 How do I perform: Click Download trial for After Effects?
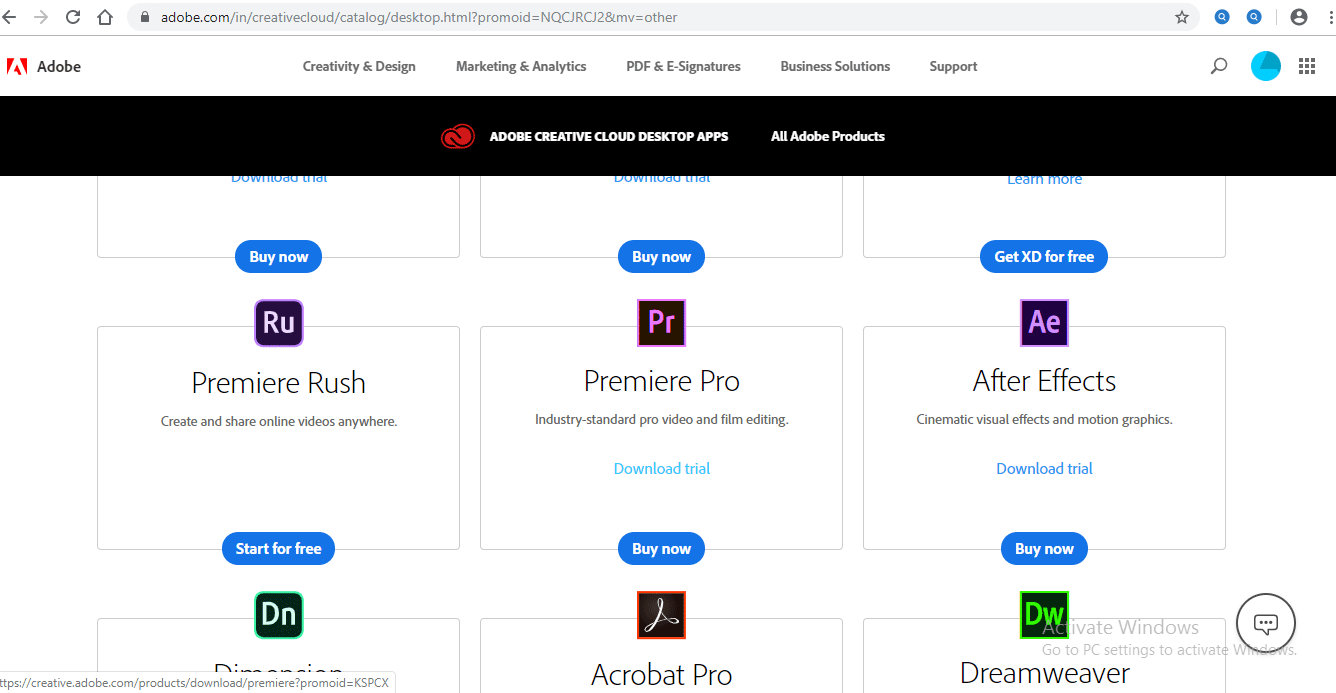pyautogui.click(x=1044, y=468)
